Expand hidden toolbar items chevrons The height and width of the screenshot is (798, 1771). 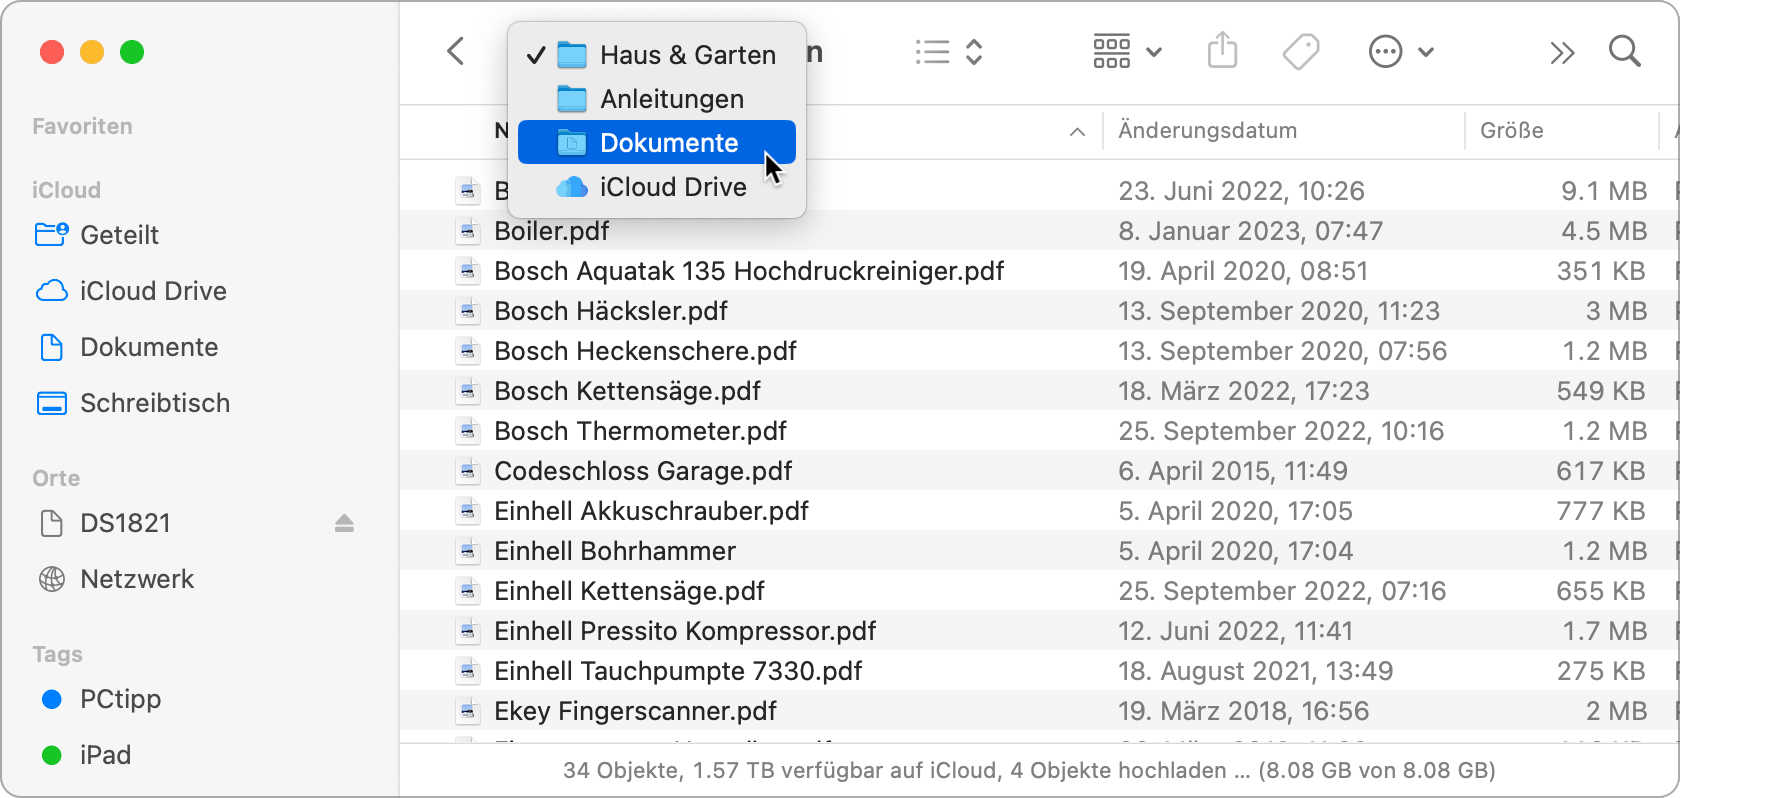[x=1562, y=52]
